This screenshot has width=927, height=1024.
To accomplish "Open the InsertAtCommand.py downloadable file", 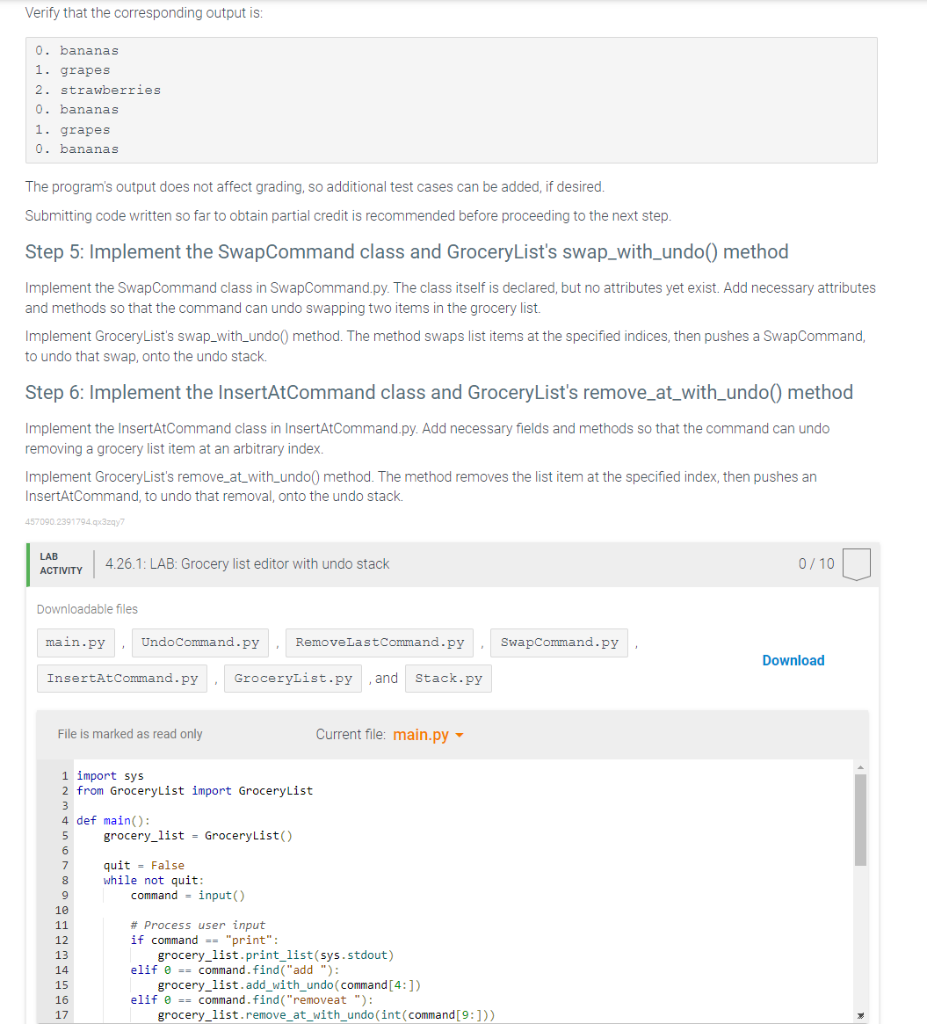I will click(x=121, y=678).
